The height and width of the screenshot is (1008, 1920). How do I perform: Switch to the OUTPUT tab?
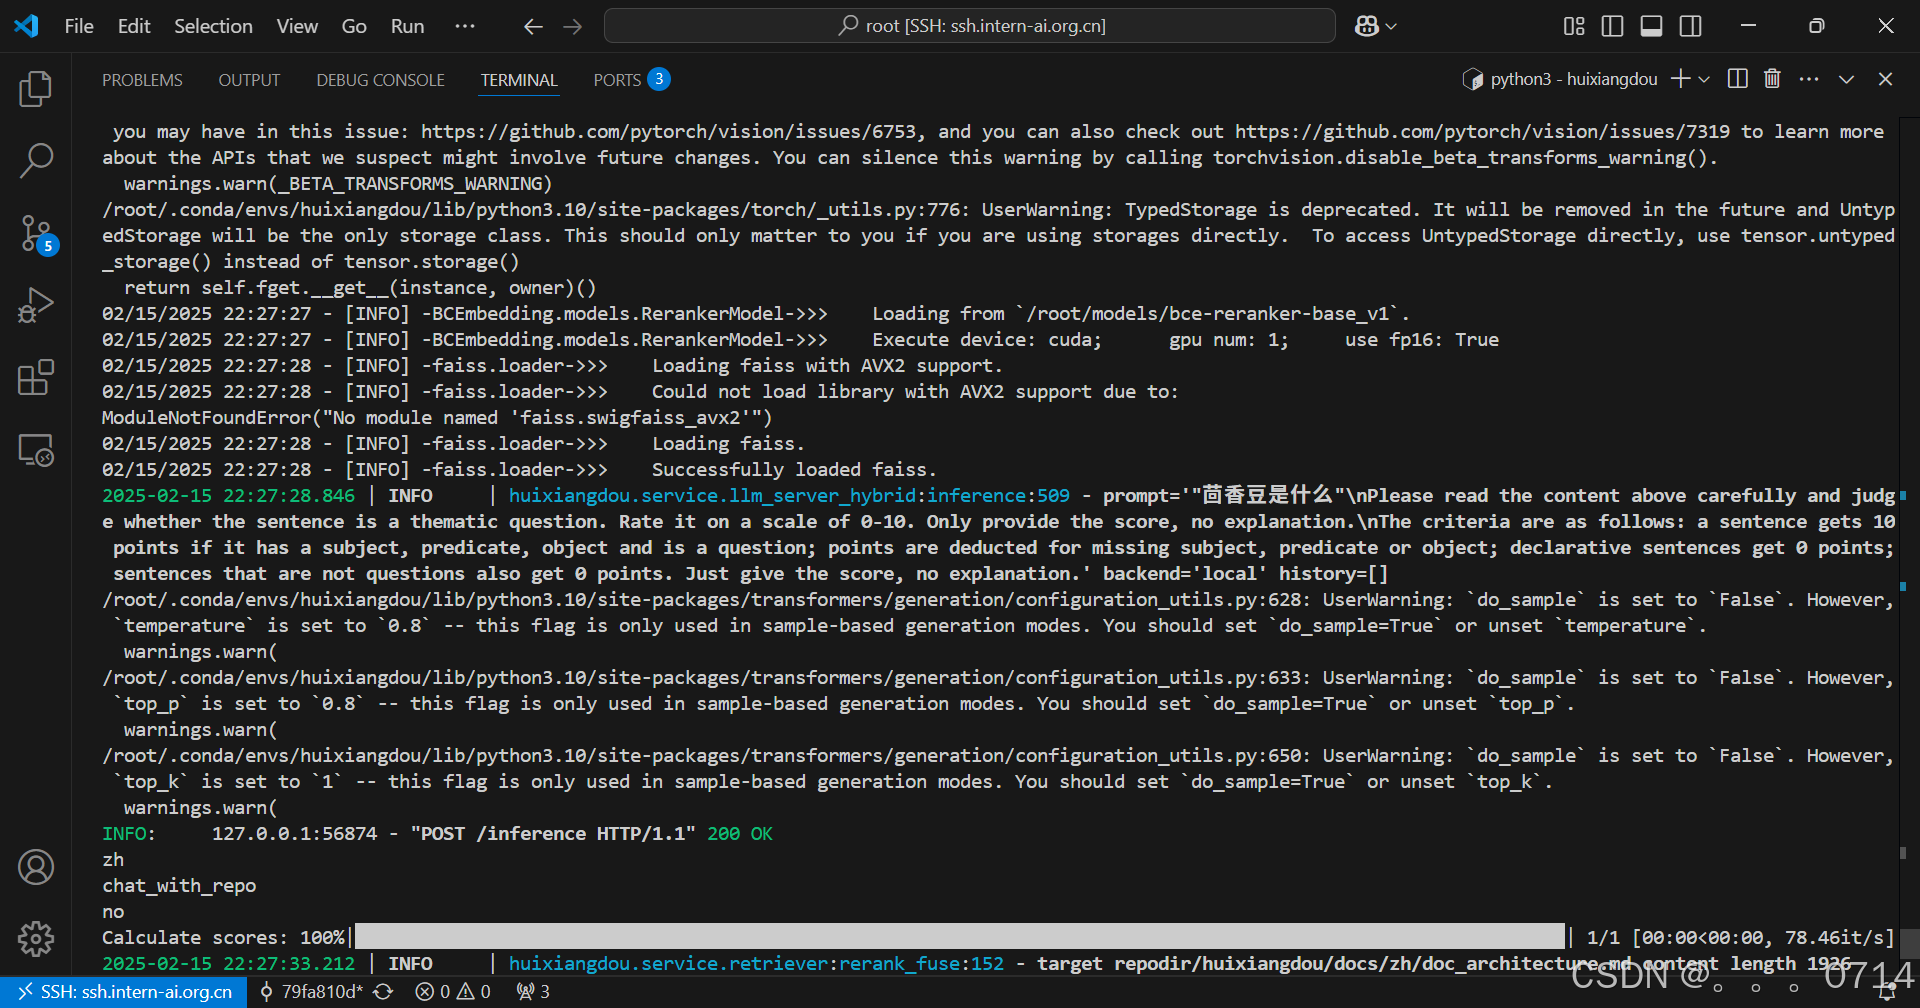coord(249,80)
